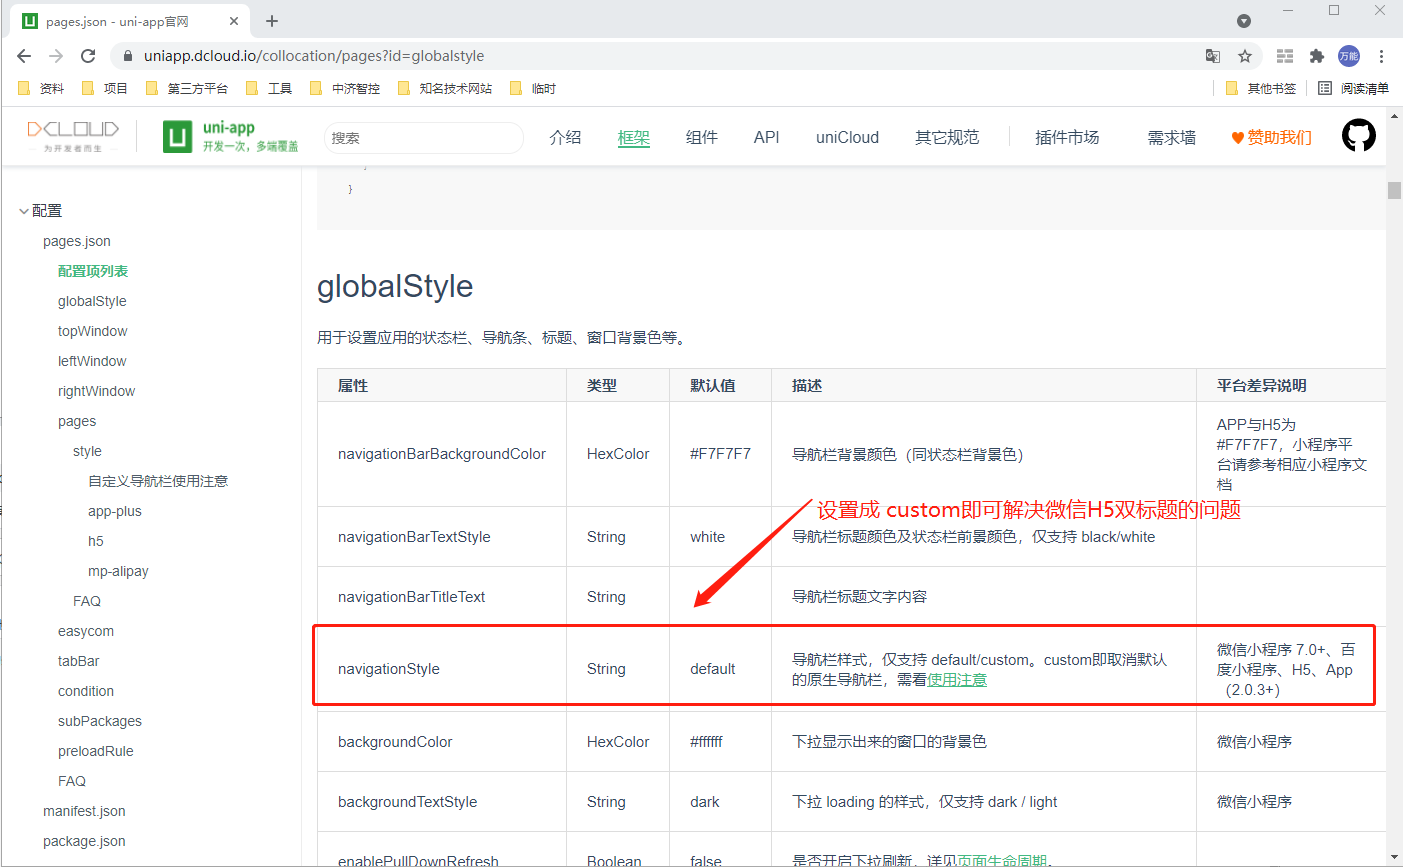Open Google Translate icon in address bar
This screenshot has height=867, width=1403.
pyautogui.click(x=1213, y=56)
